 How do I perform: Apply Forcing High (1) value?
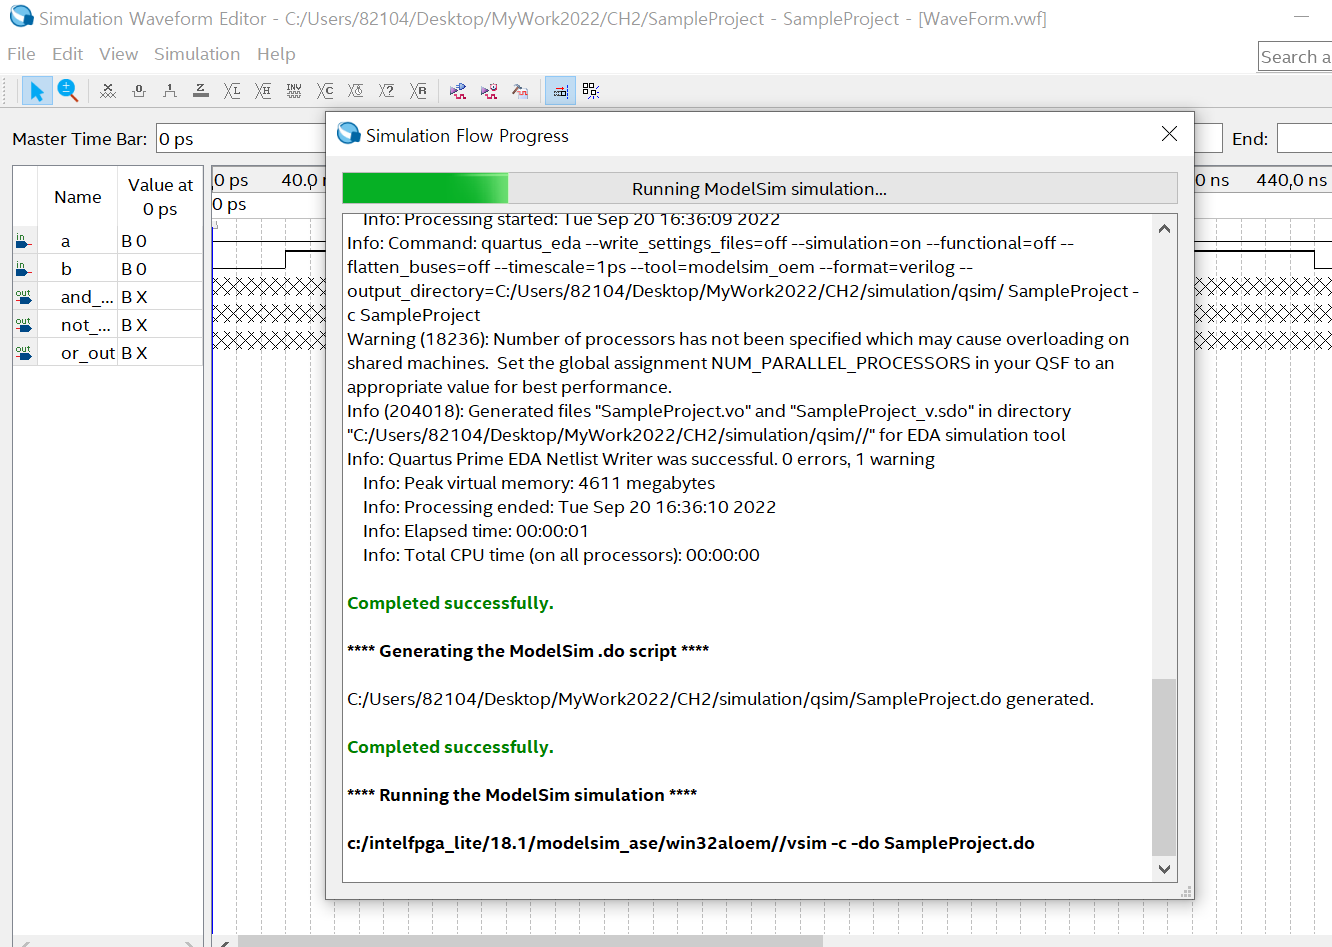tap(170, 91)
